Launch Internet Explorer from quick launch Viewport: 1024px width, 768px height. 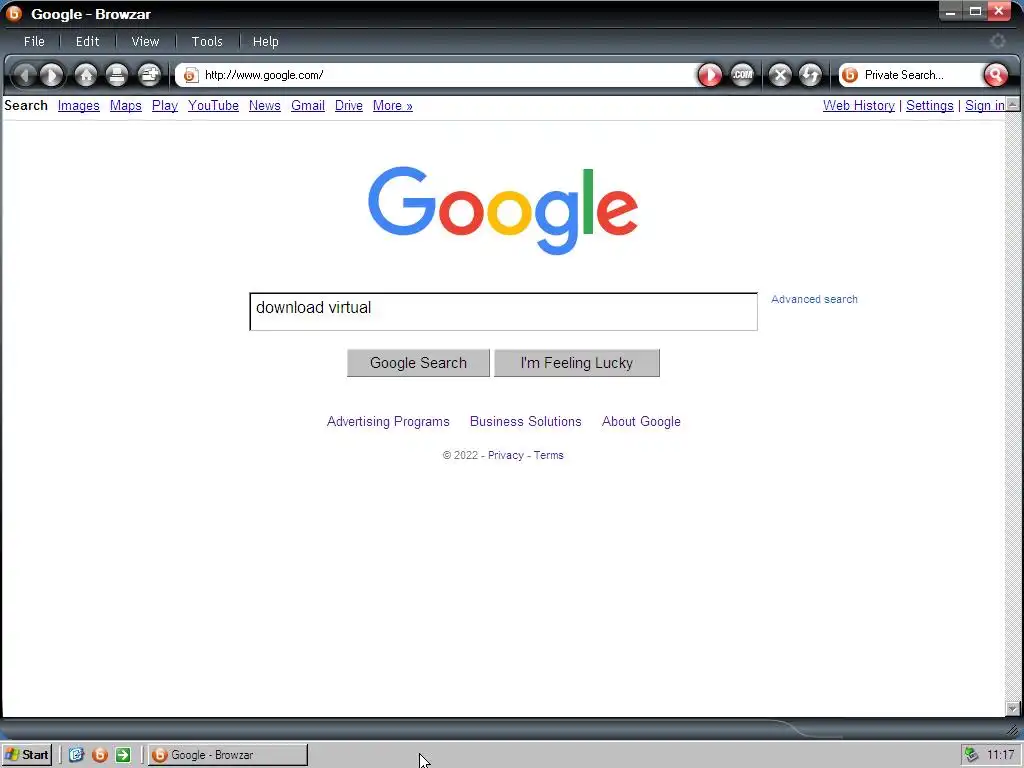click(76, 755)
